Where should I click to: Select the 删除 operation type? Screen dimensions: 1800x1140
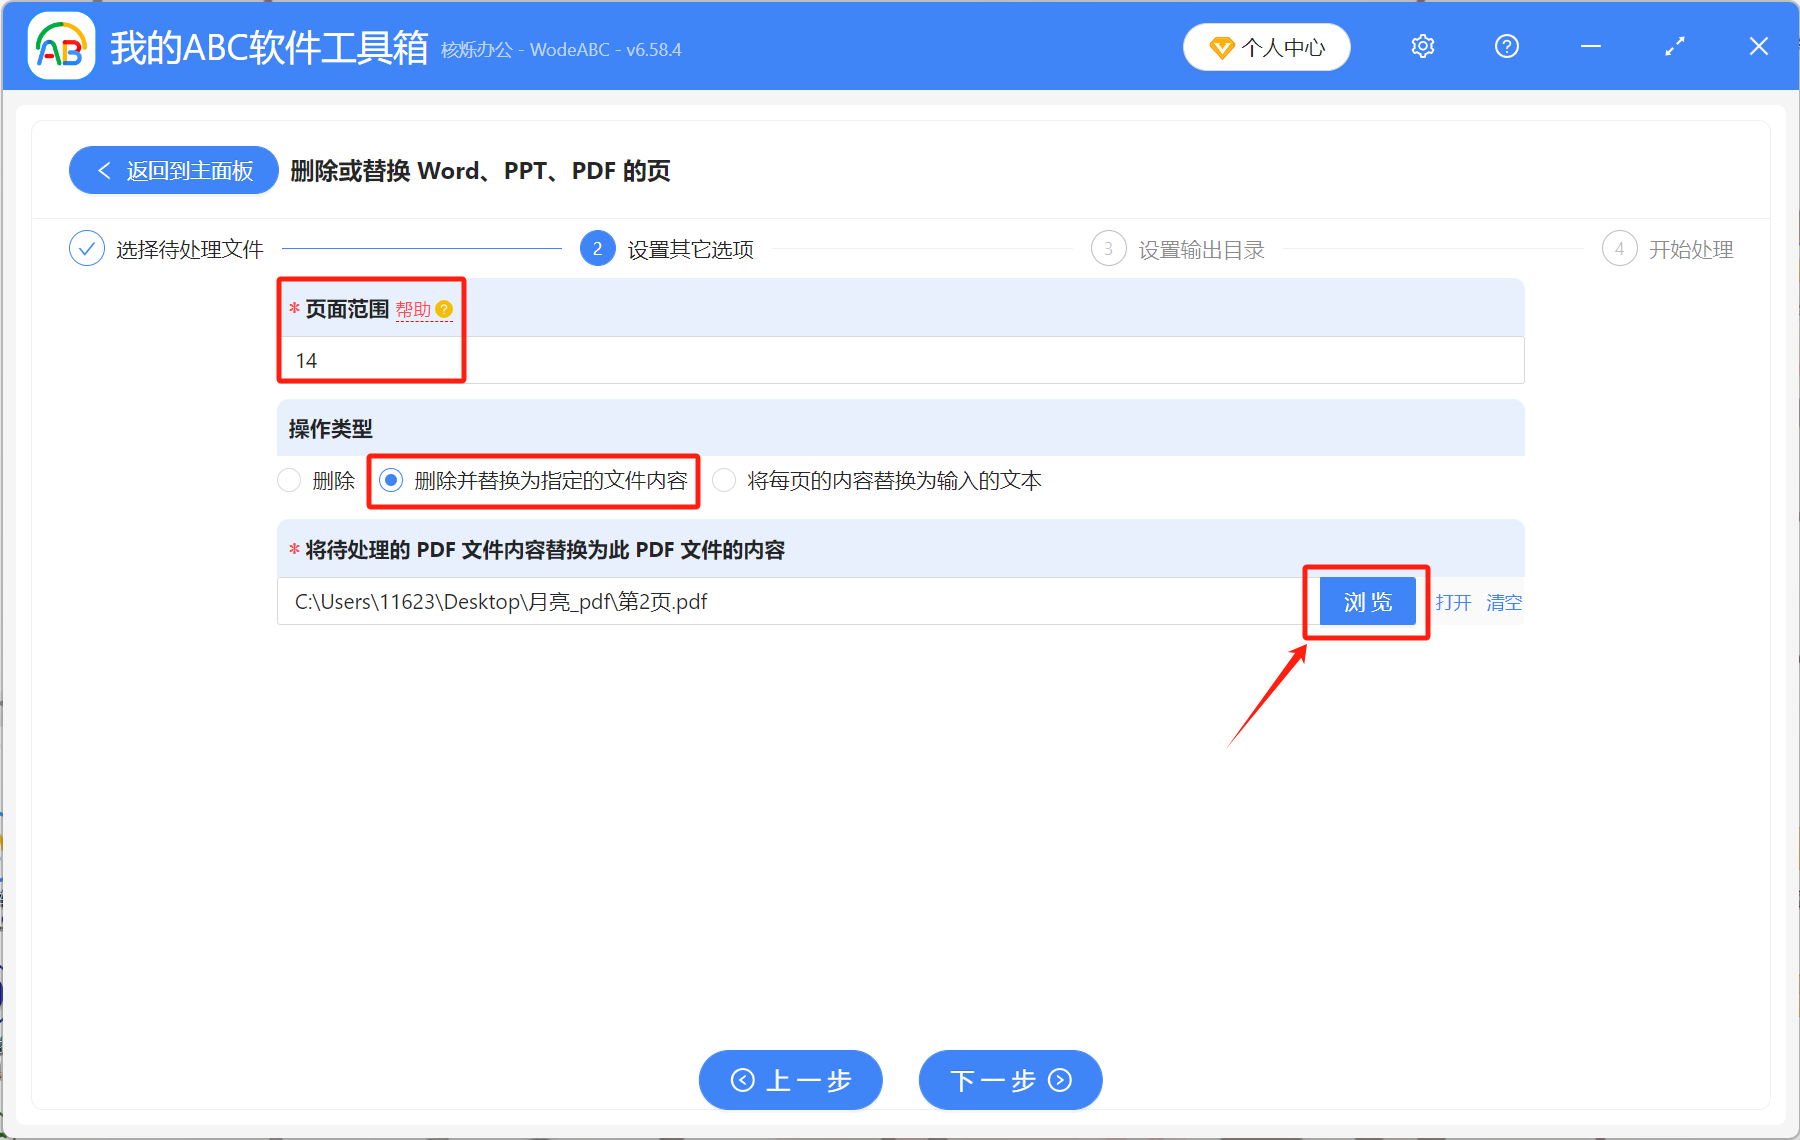point(289,481)
